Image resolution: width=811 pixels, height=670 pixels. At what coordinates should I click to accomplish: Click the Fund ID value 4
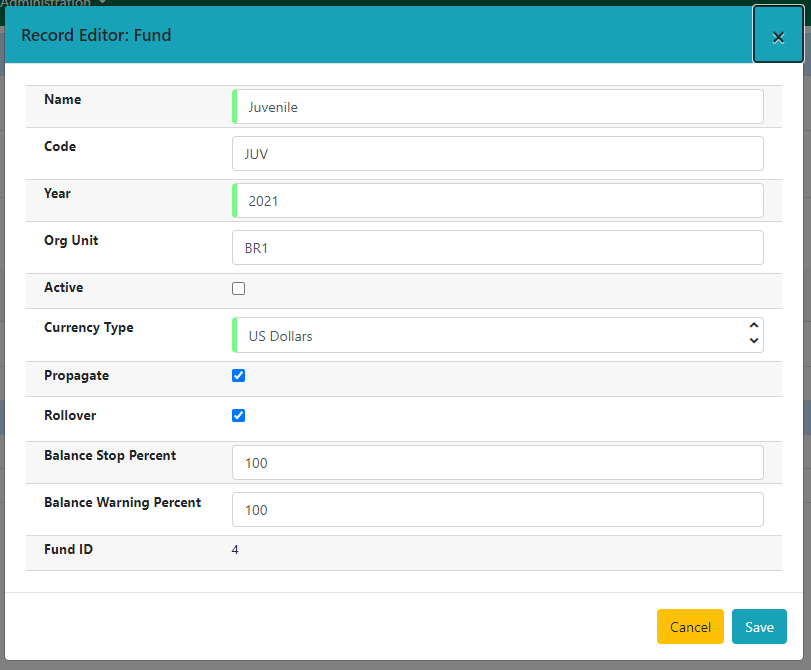(235, 550)
